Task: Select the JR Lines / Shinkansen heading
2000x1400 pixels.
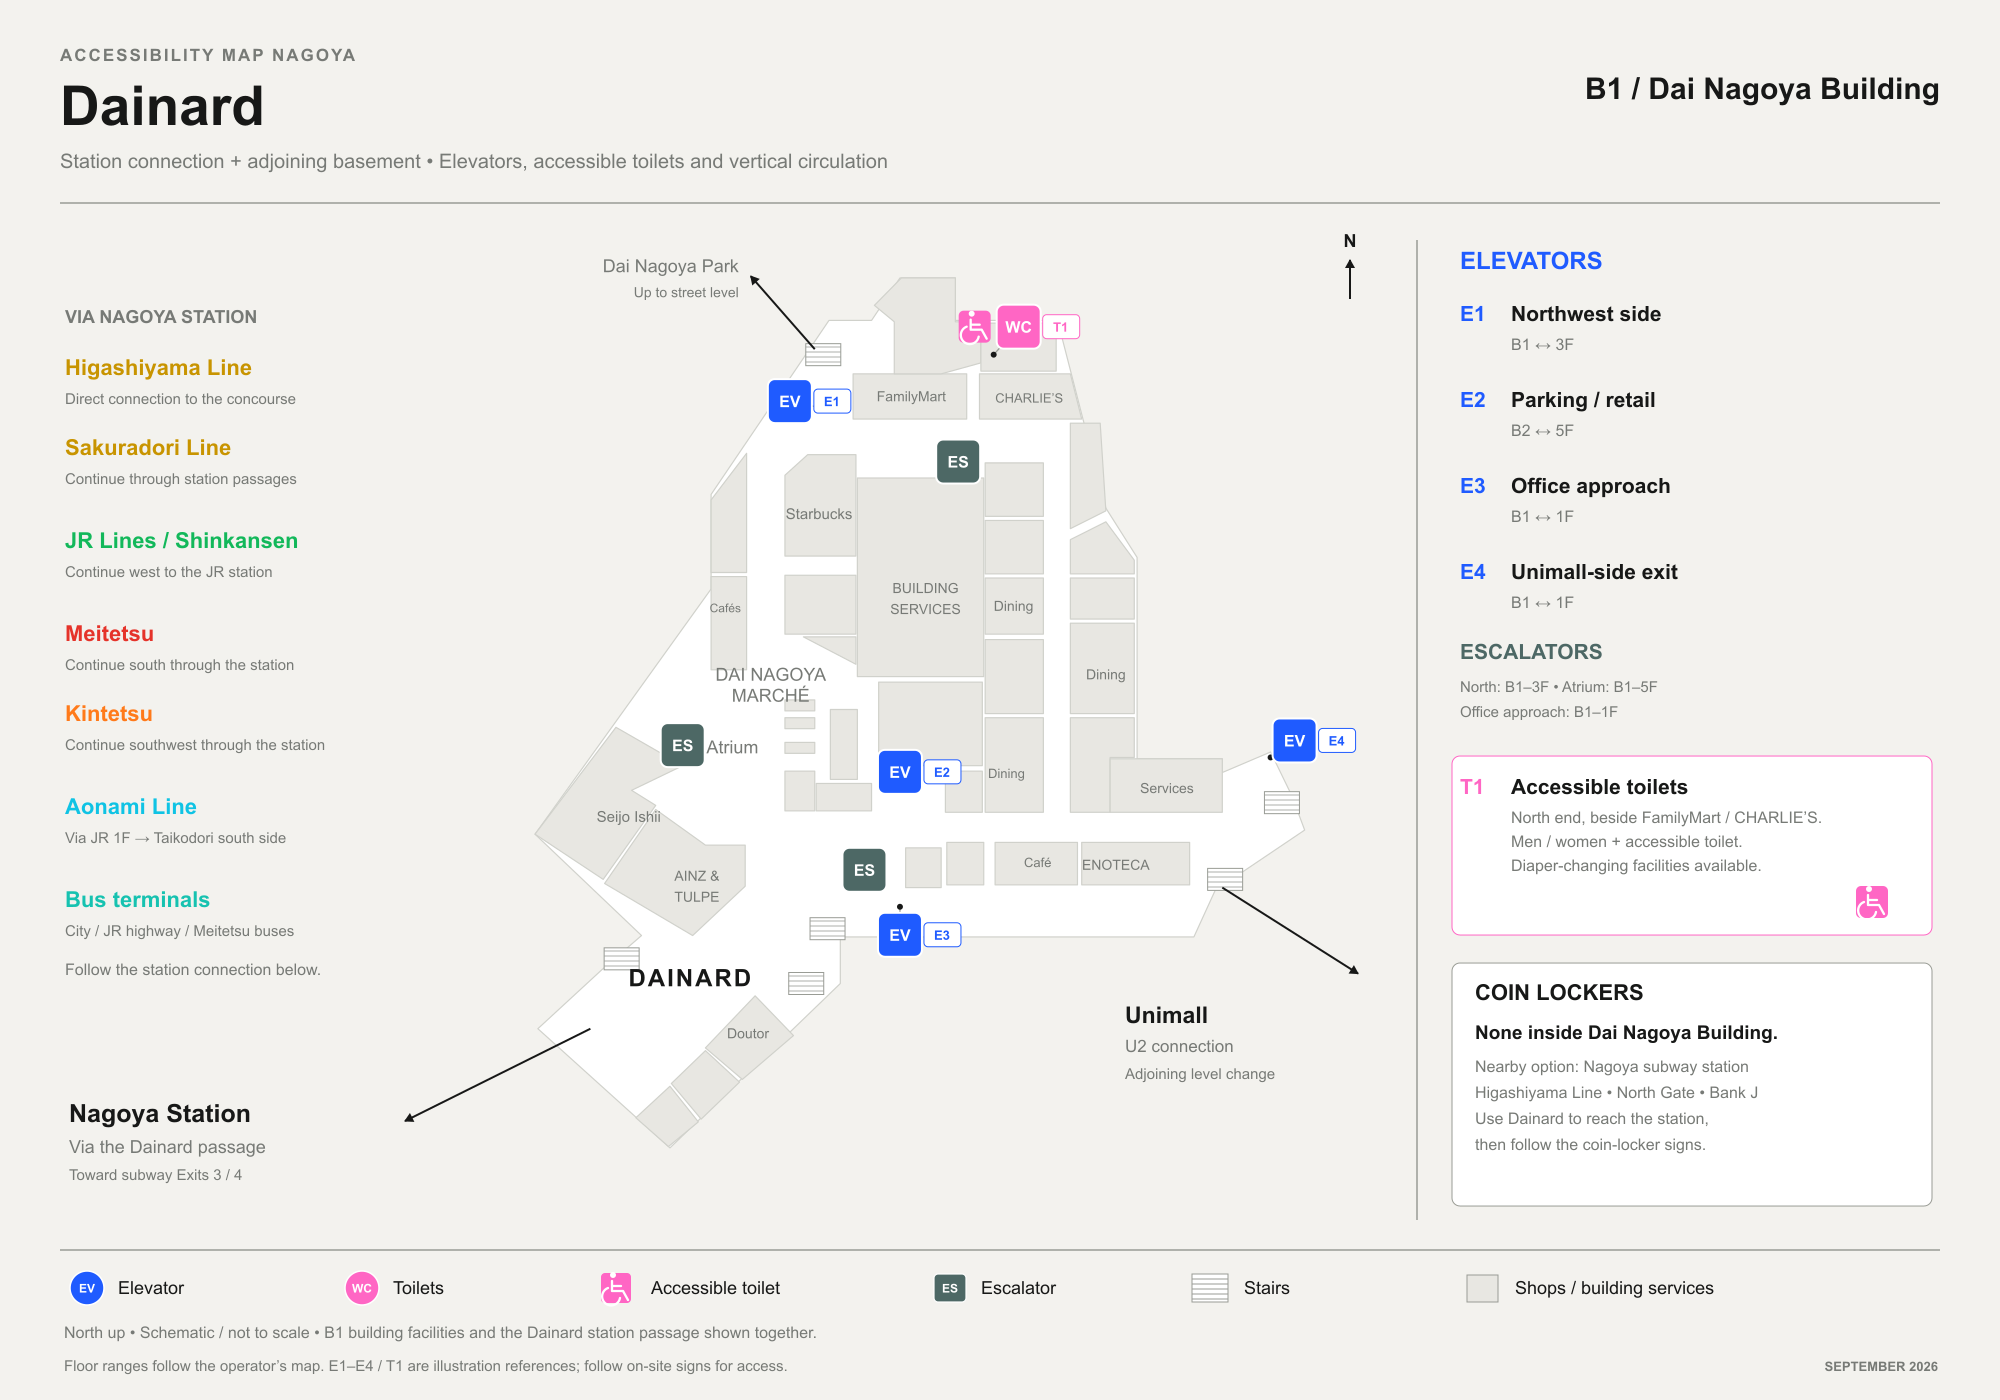Action: point(182,541)
